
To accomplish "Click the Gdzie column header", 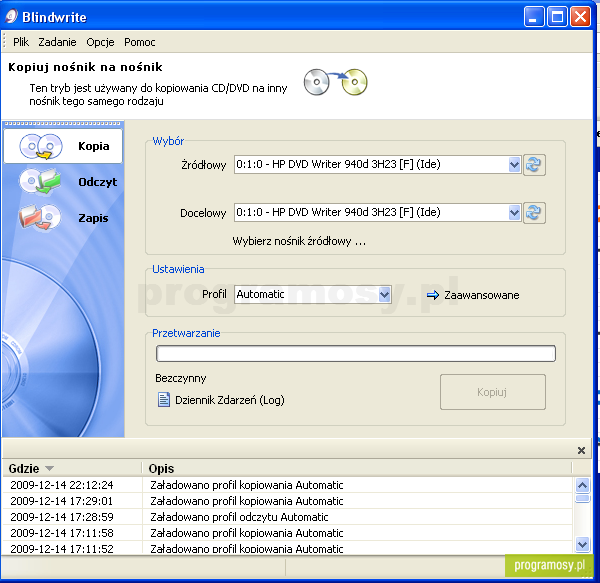I will tap(24, 468).
